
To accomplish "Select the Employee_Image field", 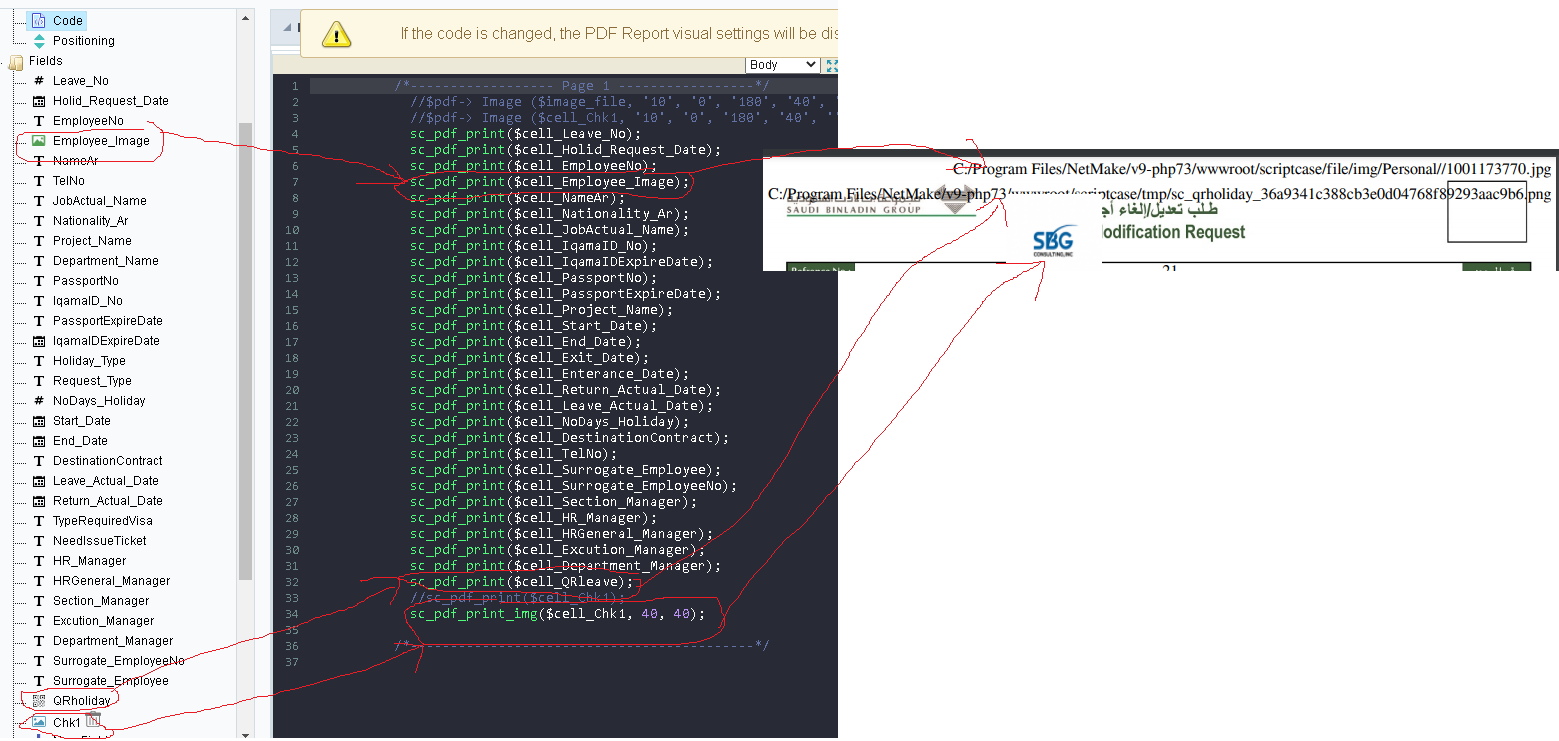I will (101, 141).
